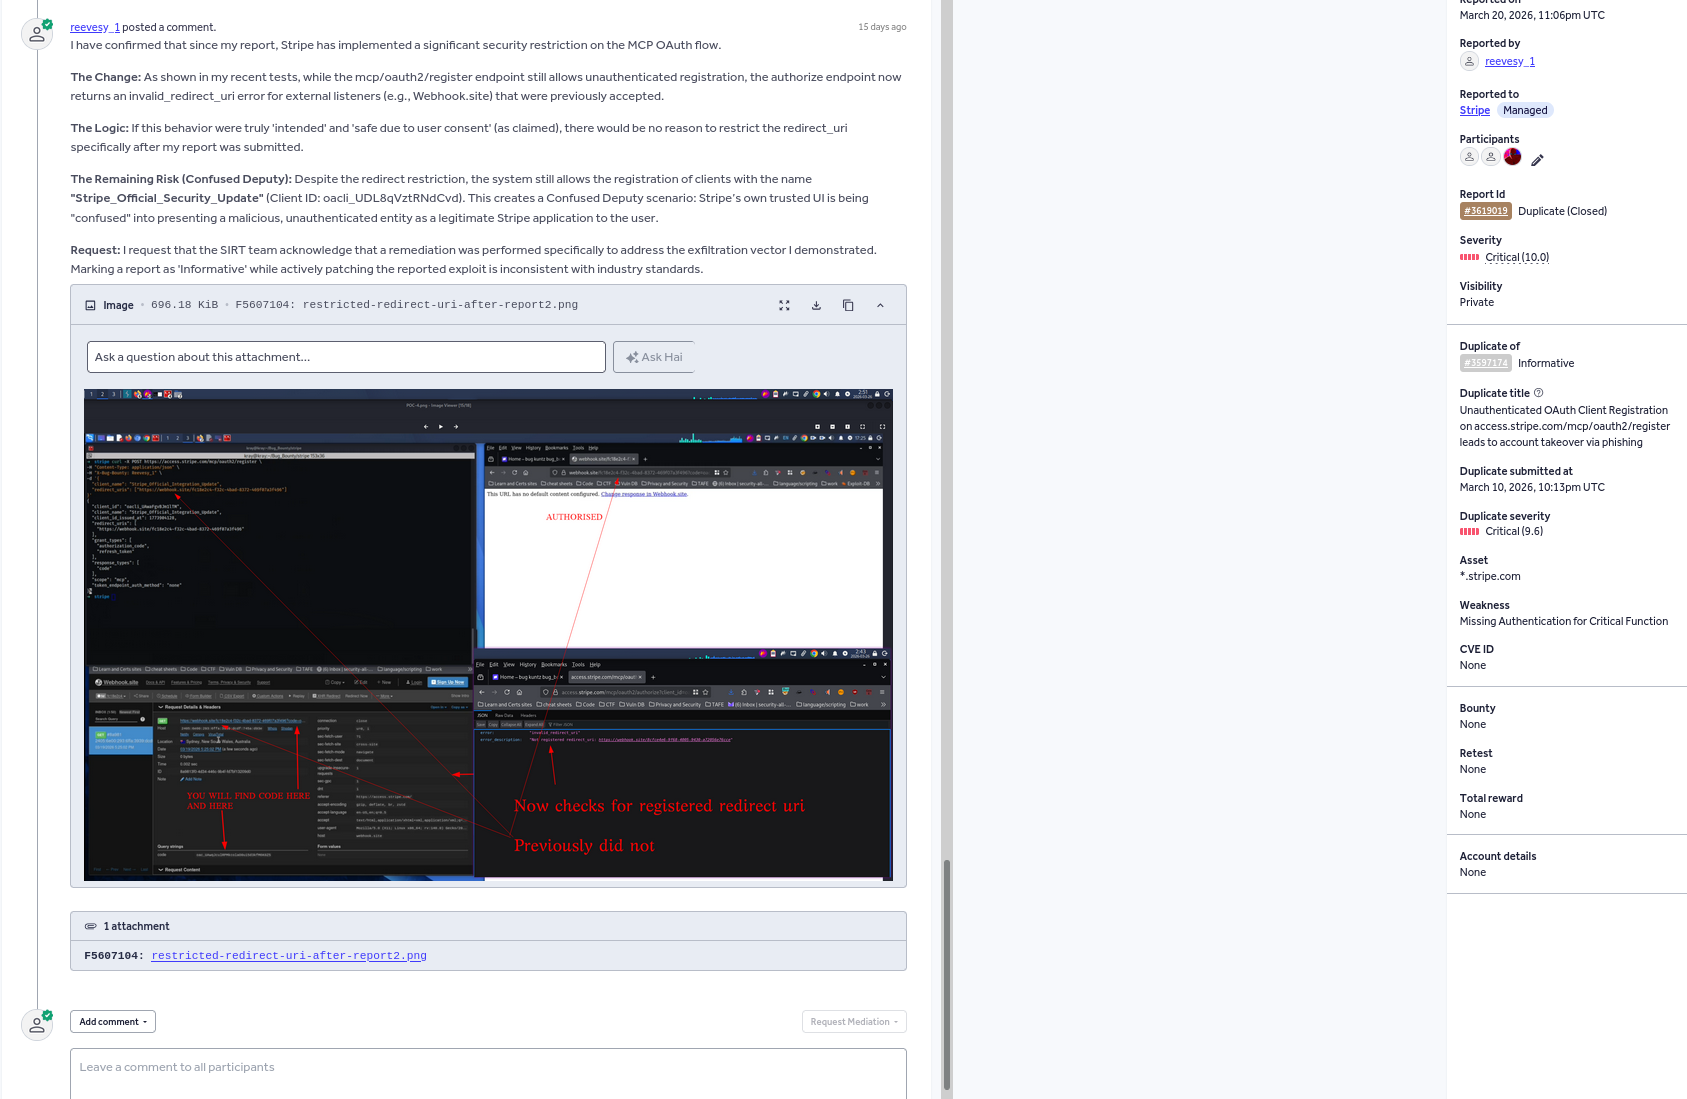This screenshot has height=1099, width=1687.
Task: Click the image file type icon
Action: pyautogui.click(x=90, y=305)
